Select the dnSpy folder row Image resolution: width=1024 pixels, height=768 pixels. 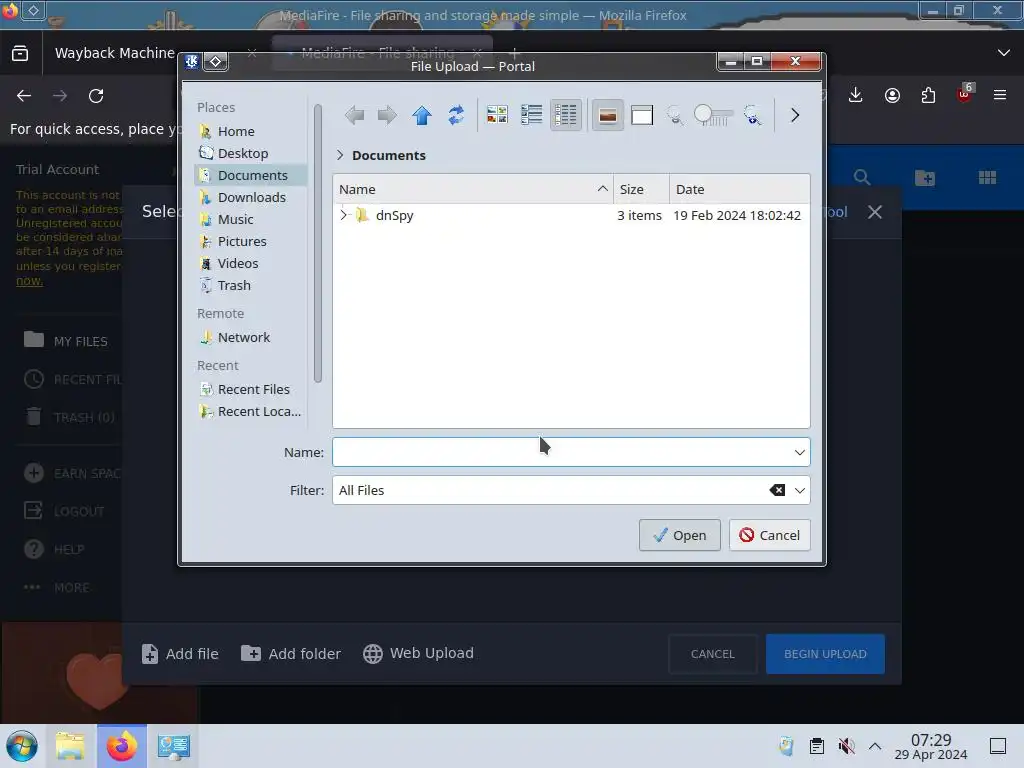(x=571, y=215)
